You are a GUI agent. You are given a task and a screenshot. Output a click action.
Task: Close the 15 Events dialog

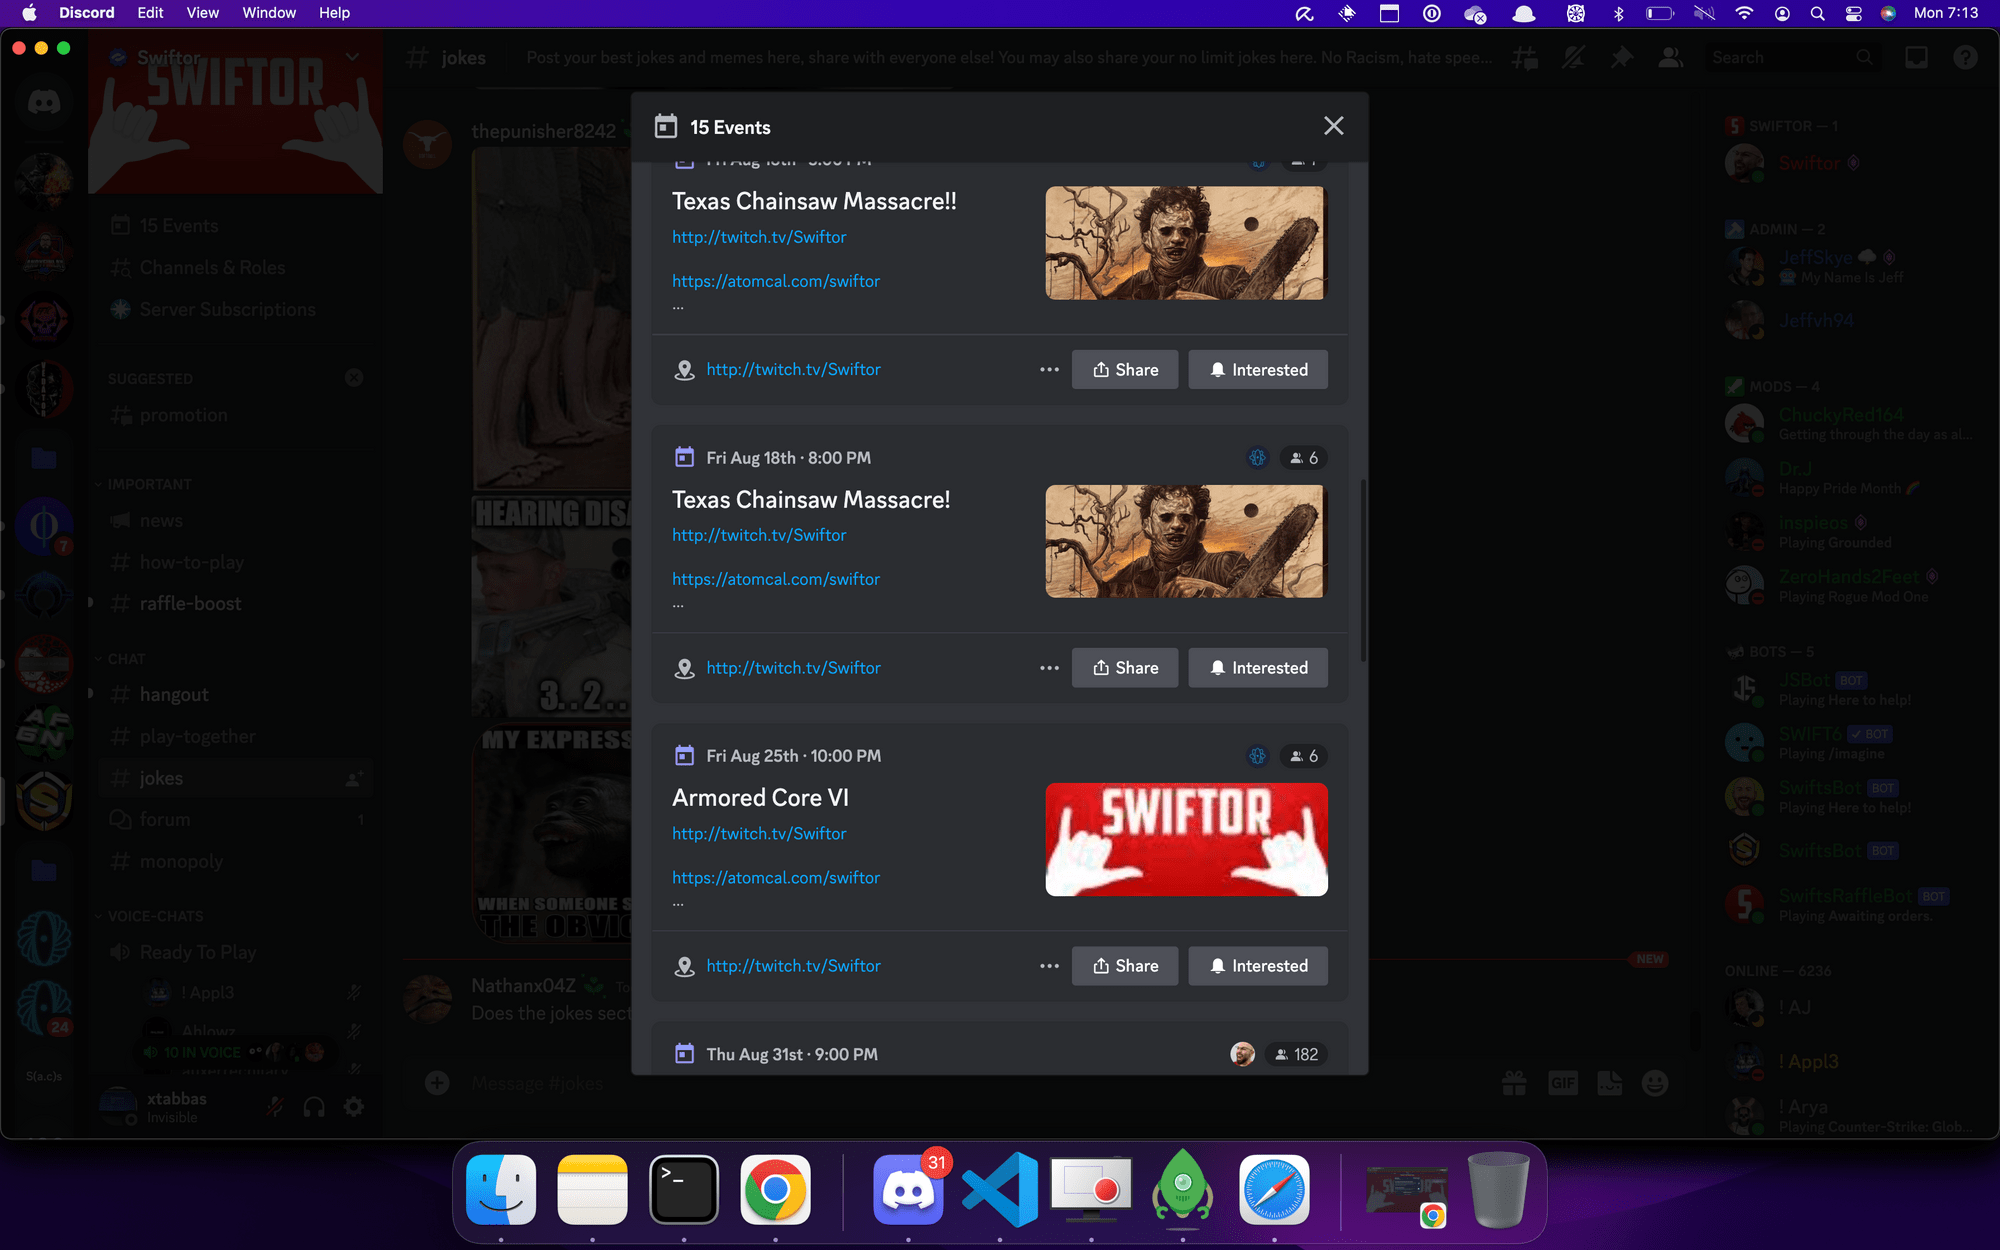pyautogui.click(x=1333, y=126)
